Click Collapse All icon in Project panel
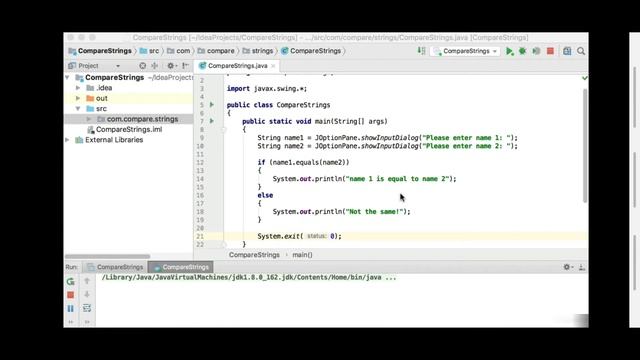640x360 pixels. tap(155, 65)
